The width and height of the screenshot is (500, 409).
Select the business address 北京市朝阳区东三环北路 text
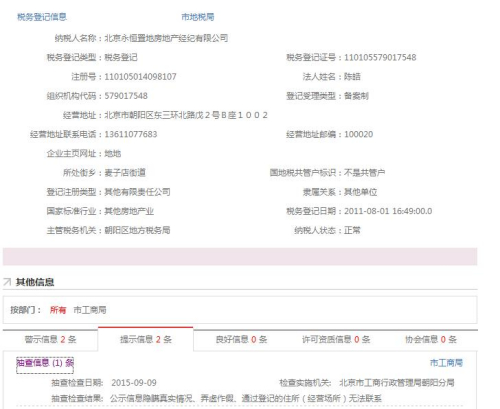[x=186, y=115]
